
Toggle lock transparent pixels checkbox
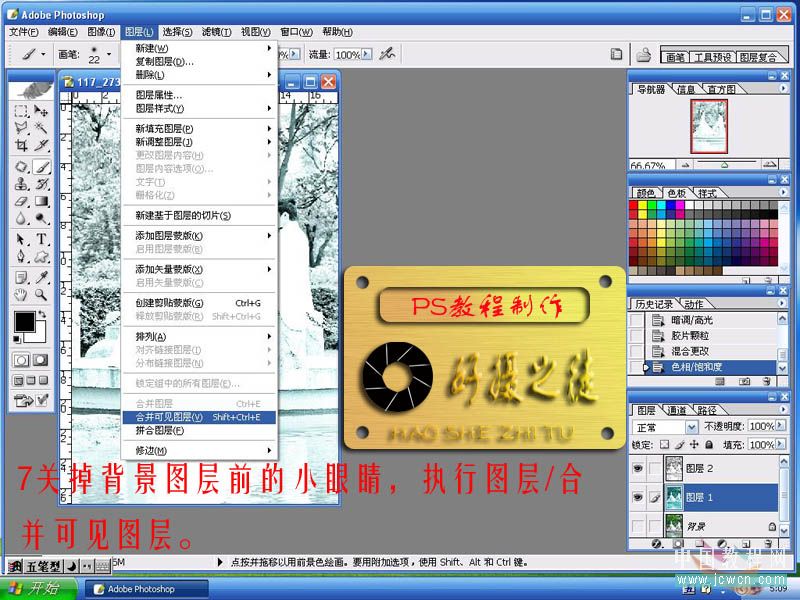click(664, 445)
